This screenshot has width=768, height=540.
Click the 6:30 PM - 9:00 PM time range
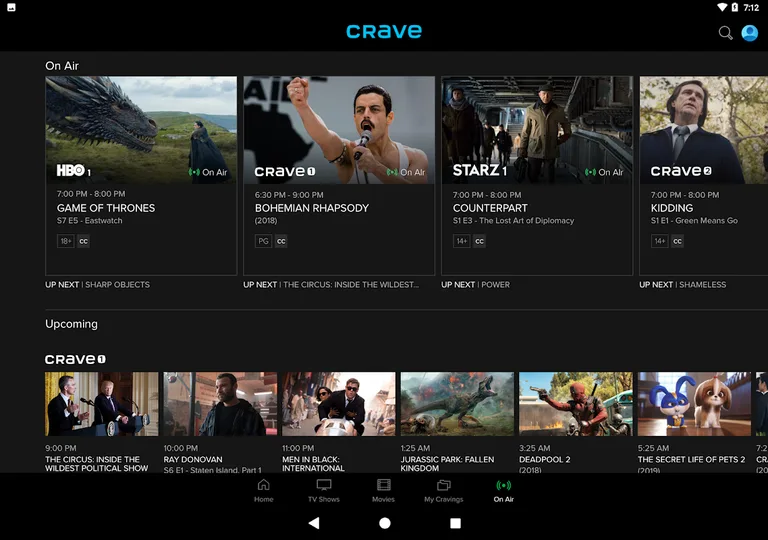289,195
